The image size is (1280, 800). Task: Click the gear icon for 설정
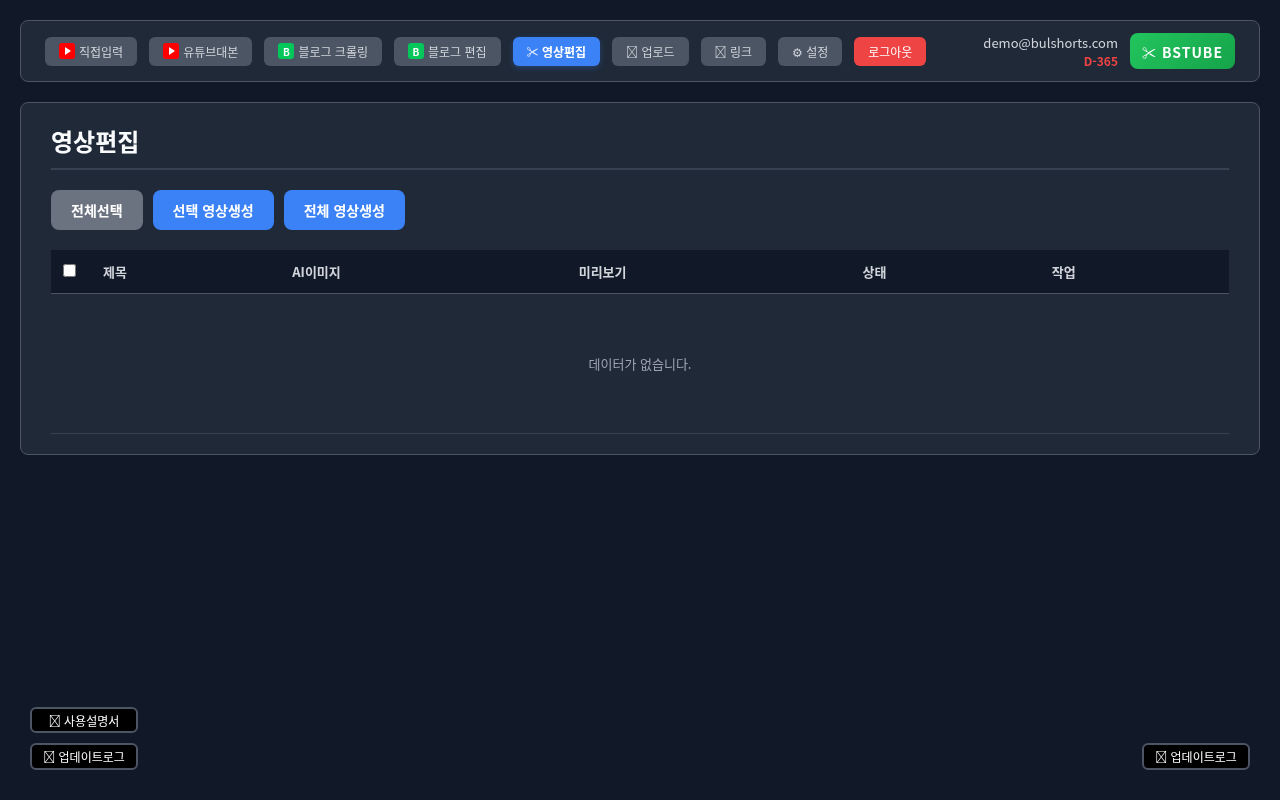coord(797,52)
